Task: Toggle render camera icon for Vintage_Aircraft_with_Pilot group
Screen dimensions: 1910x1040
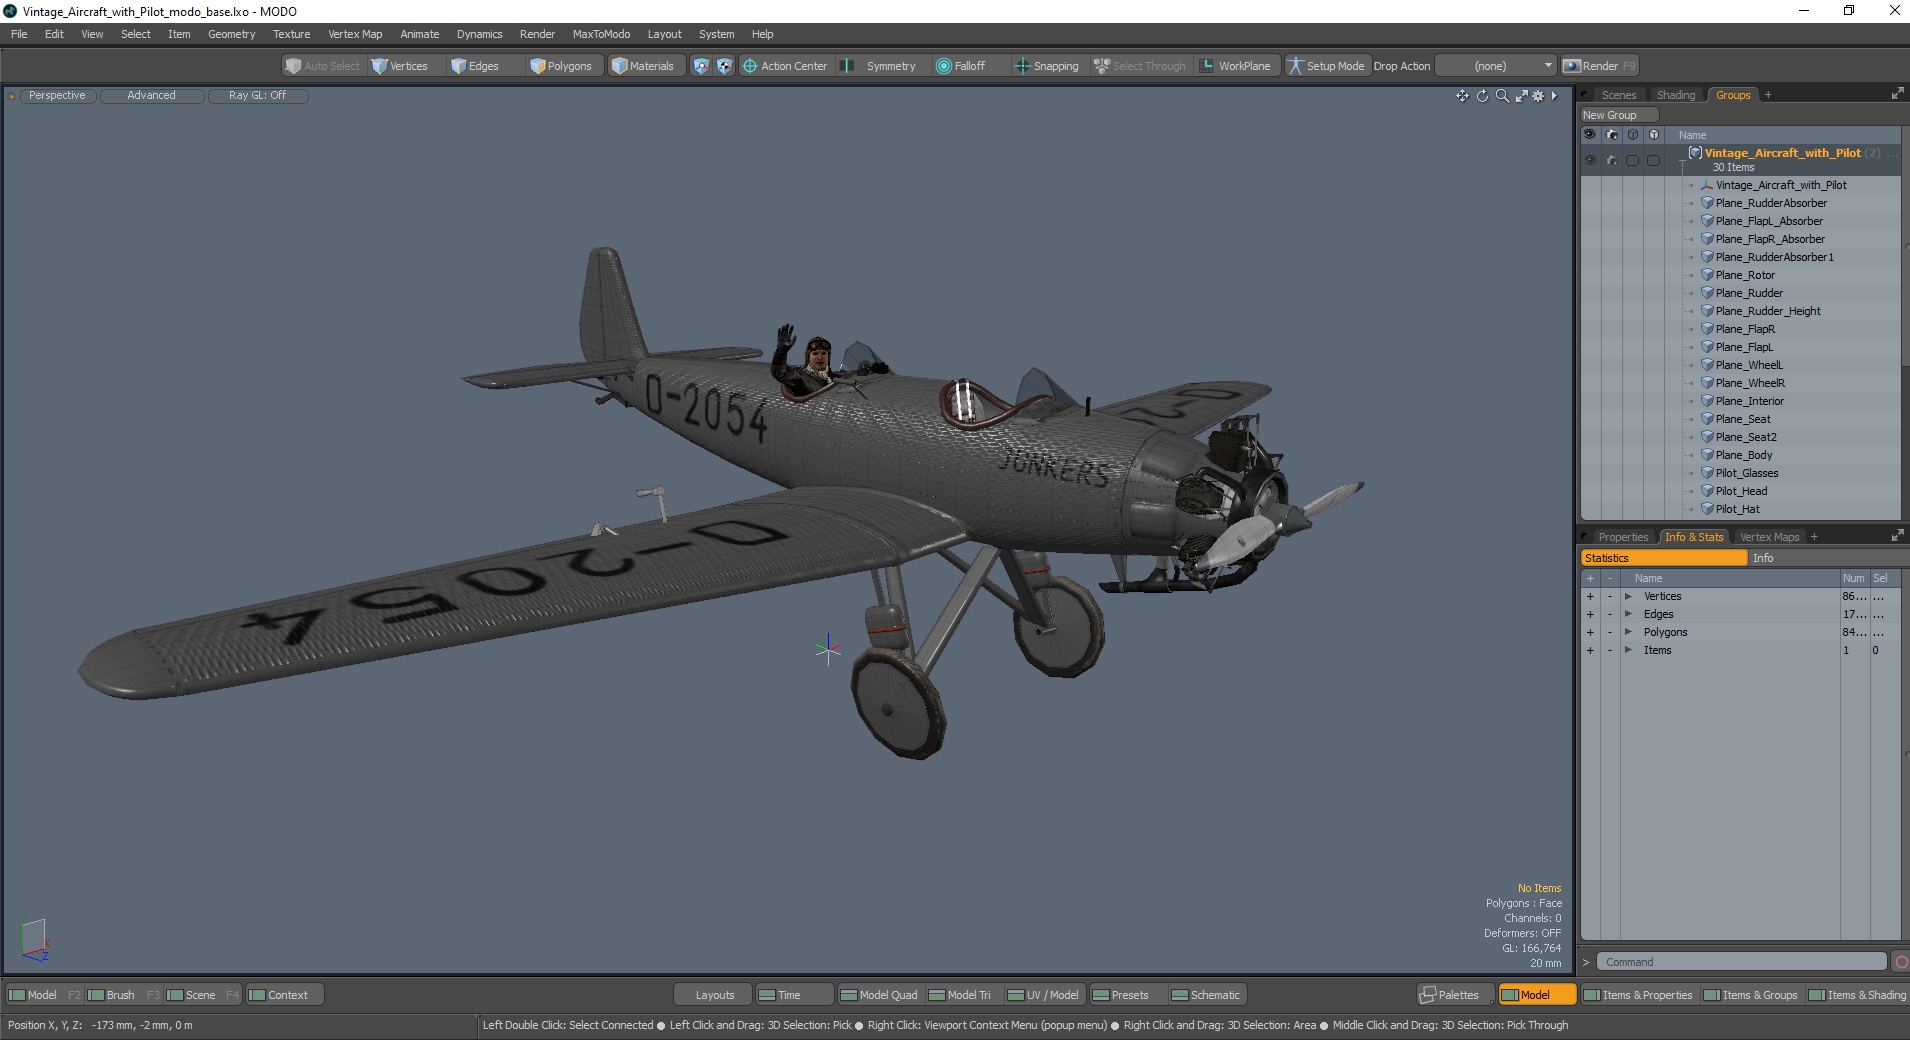Action: [1611, 160]
